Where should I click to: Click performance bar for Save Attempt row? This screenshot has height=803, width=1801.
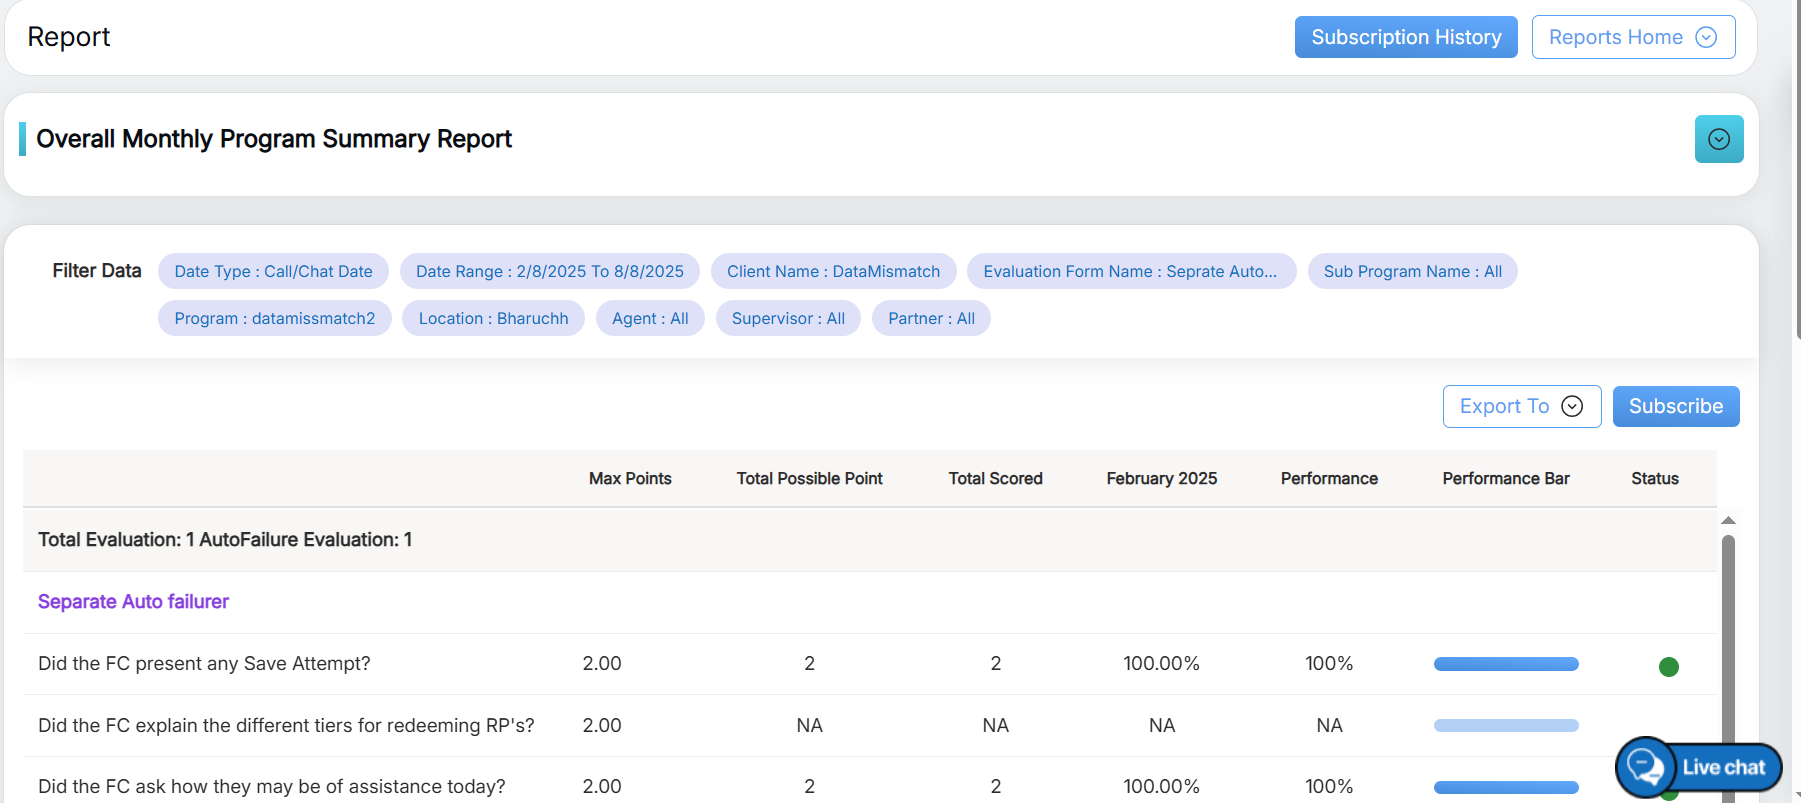pos(1505,664)
